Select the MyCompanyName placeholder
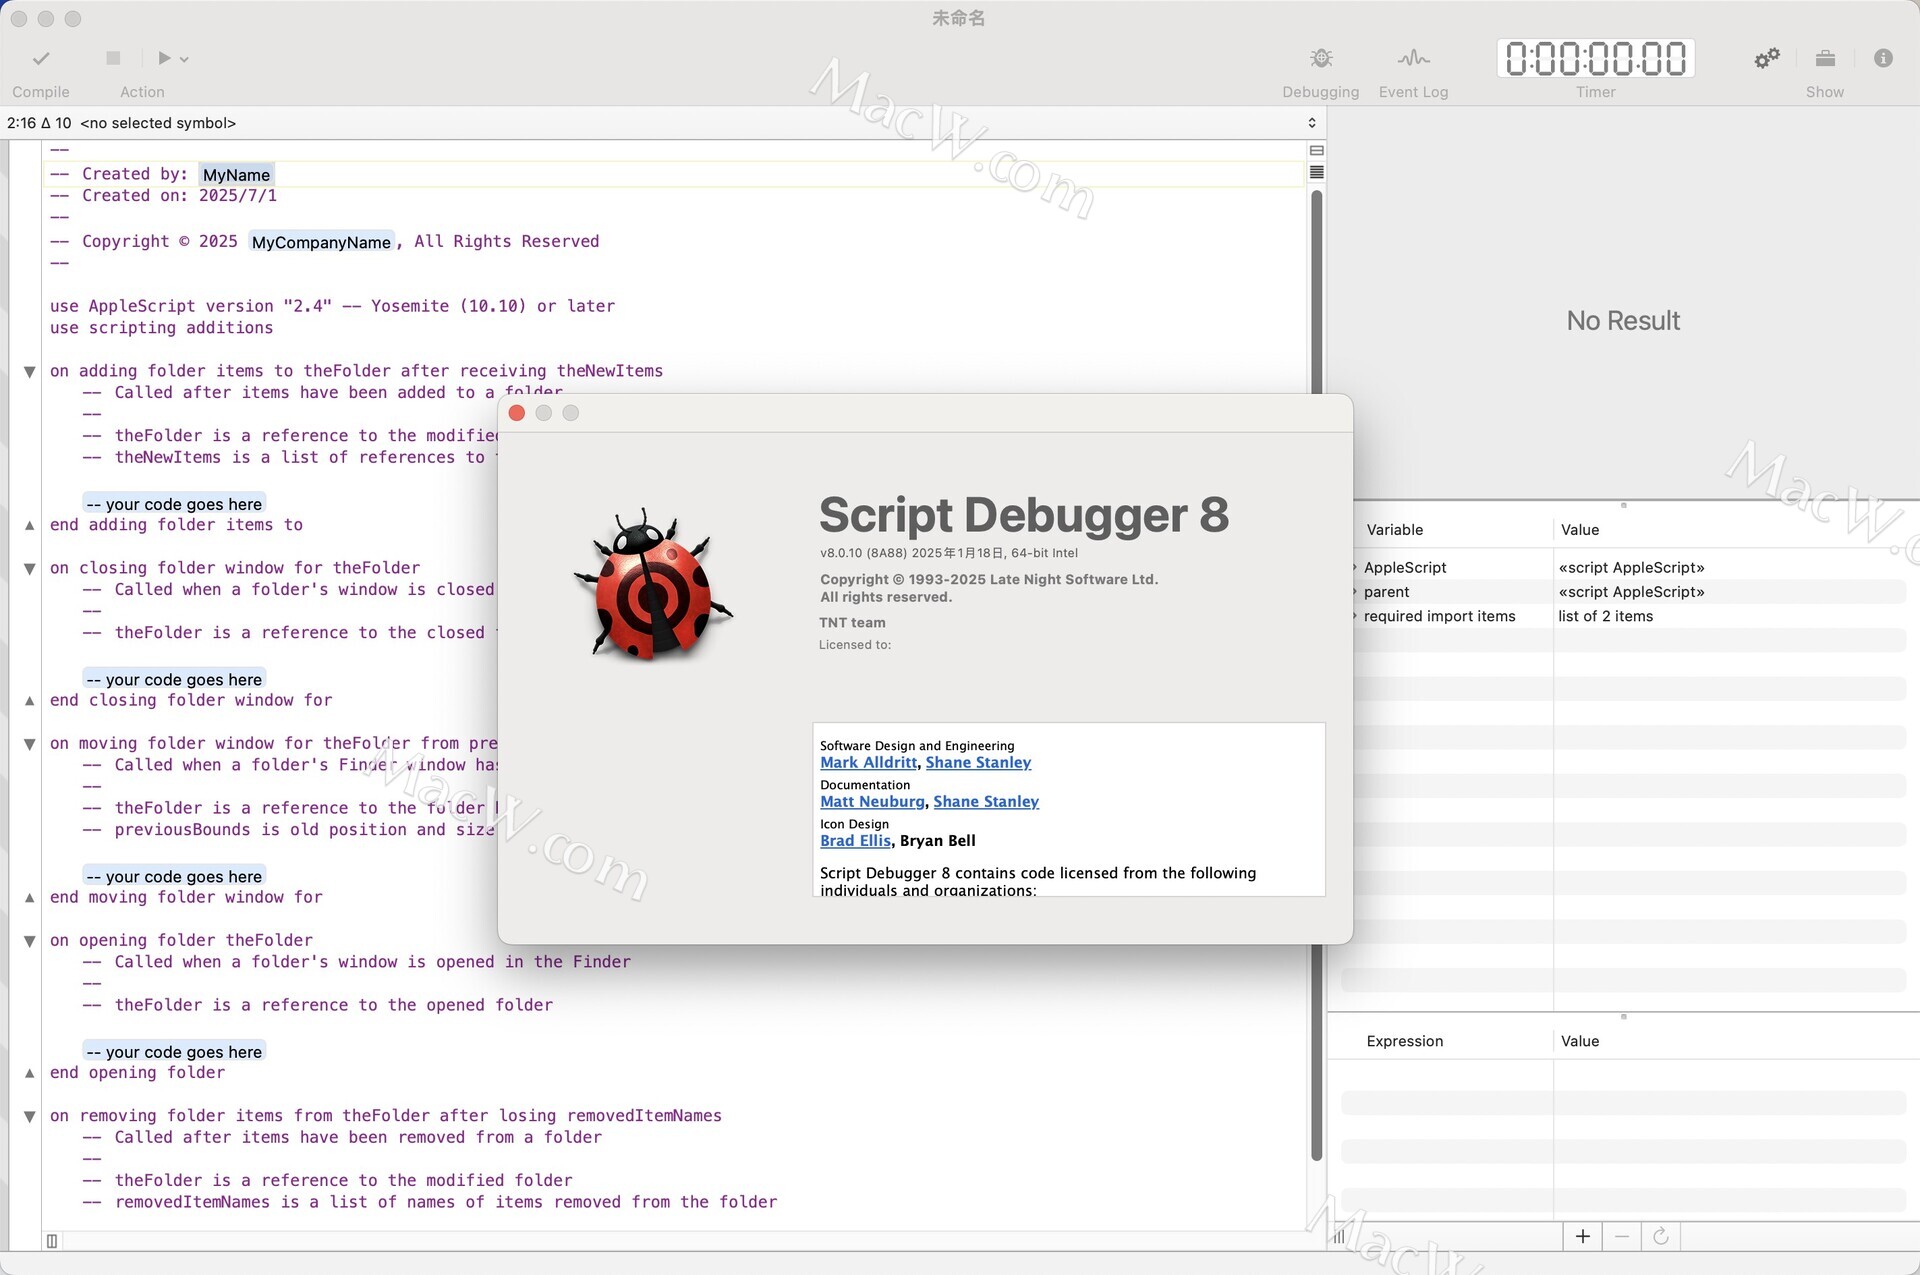The width and height of the screenshot is (1920, 1275). tap(321, 242)
